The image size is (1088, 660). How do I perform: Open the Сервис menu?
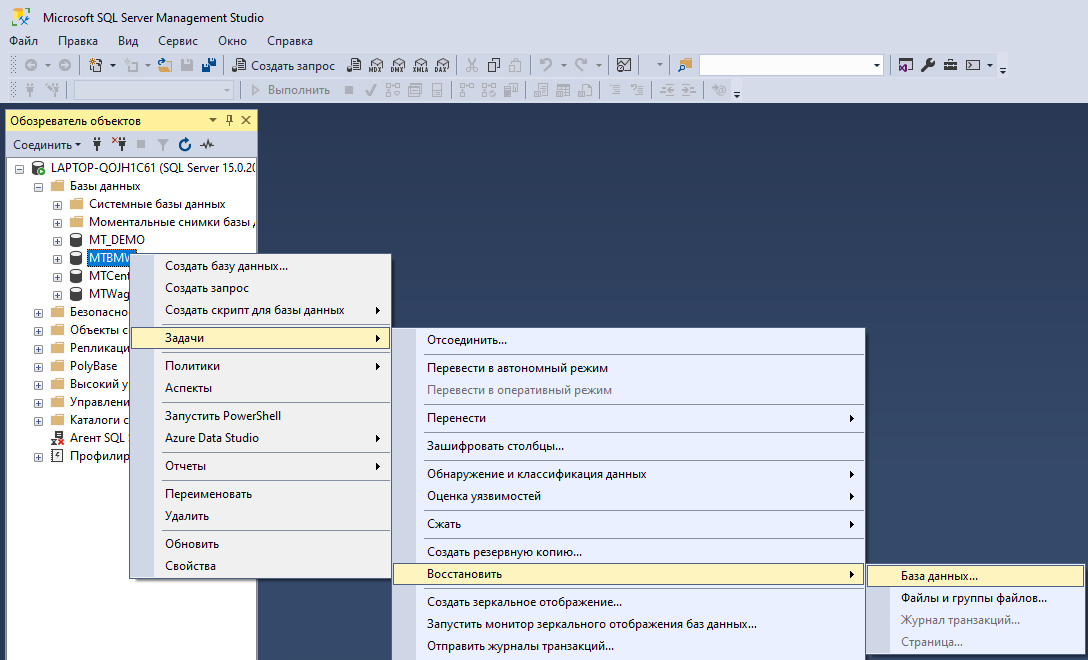click(x=178, y=41)
